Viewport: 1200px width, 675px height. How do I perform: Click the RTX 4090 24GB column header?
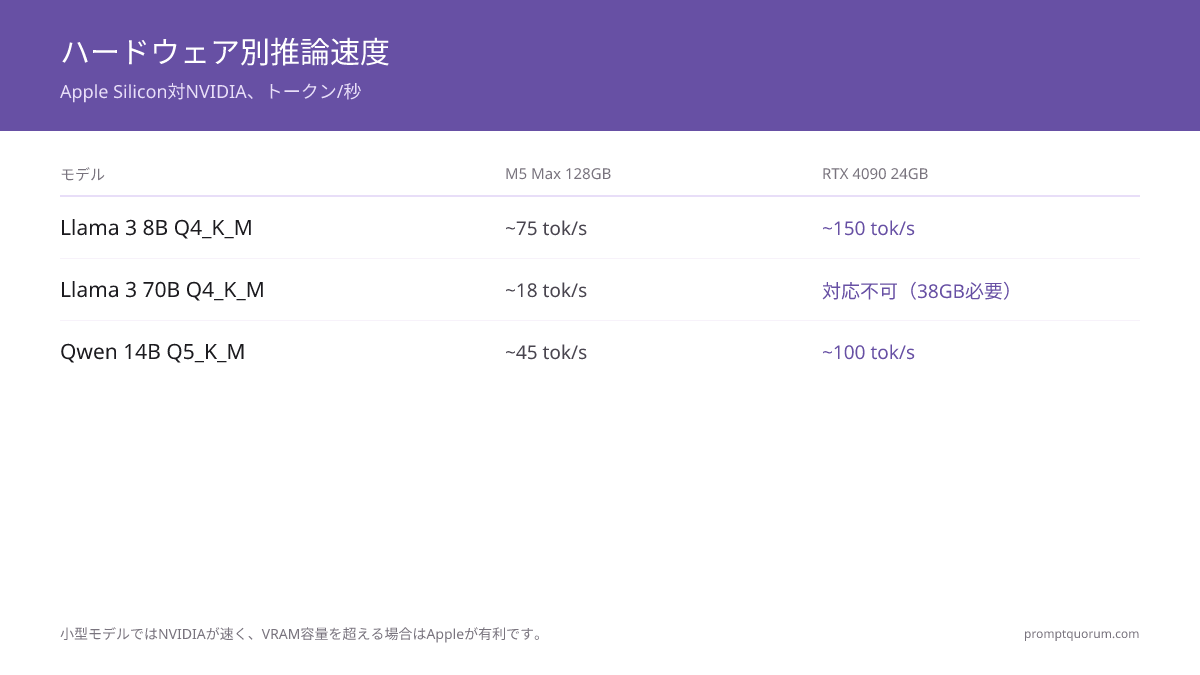pyautogui.click(x=875, y=174)
